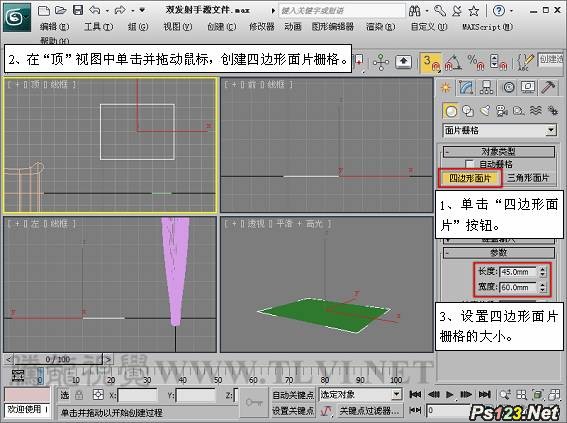The height and width of the screenshot is (423, 567).
Task: Select the Shapes category icon
Action: click(x=468, y=111)
